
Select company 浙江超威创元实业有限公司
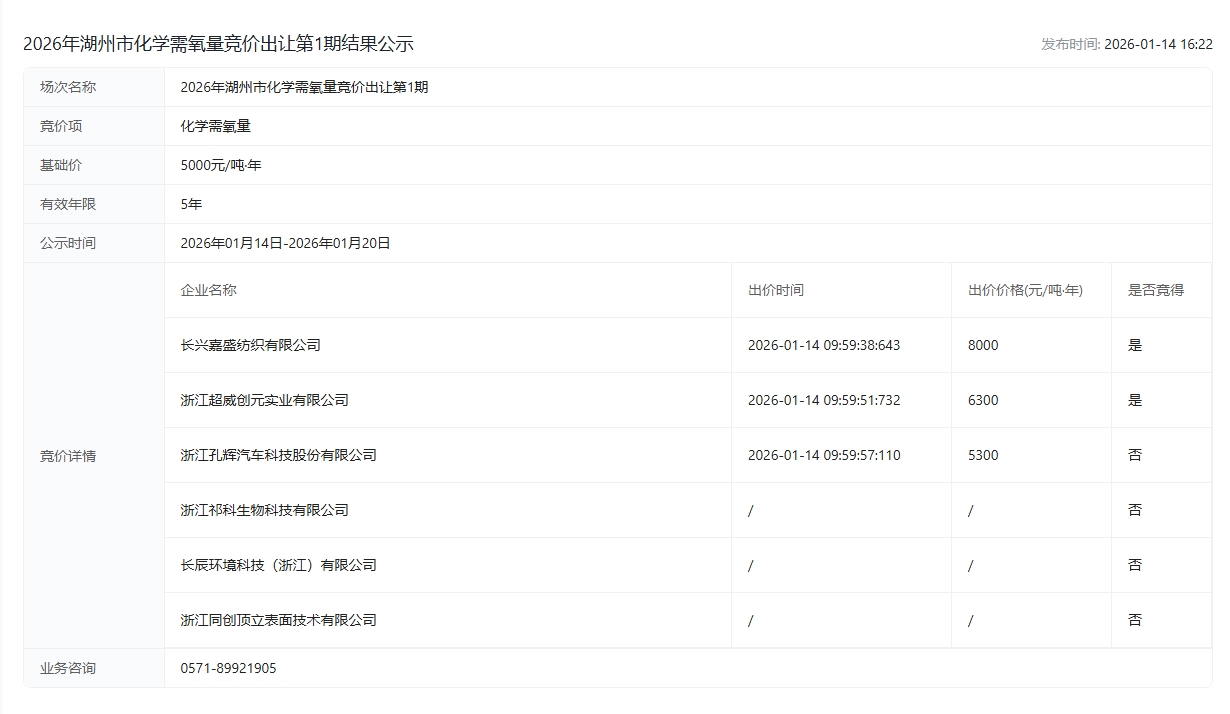(x=264, y=400)
